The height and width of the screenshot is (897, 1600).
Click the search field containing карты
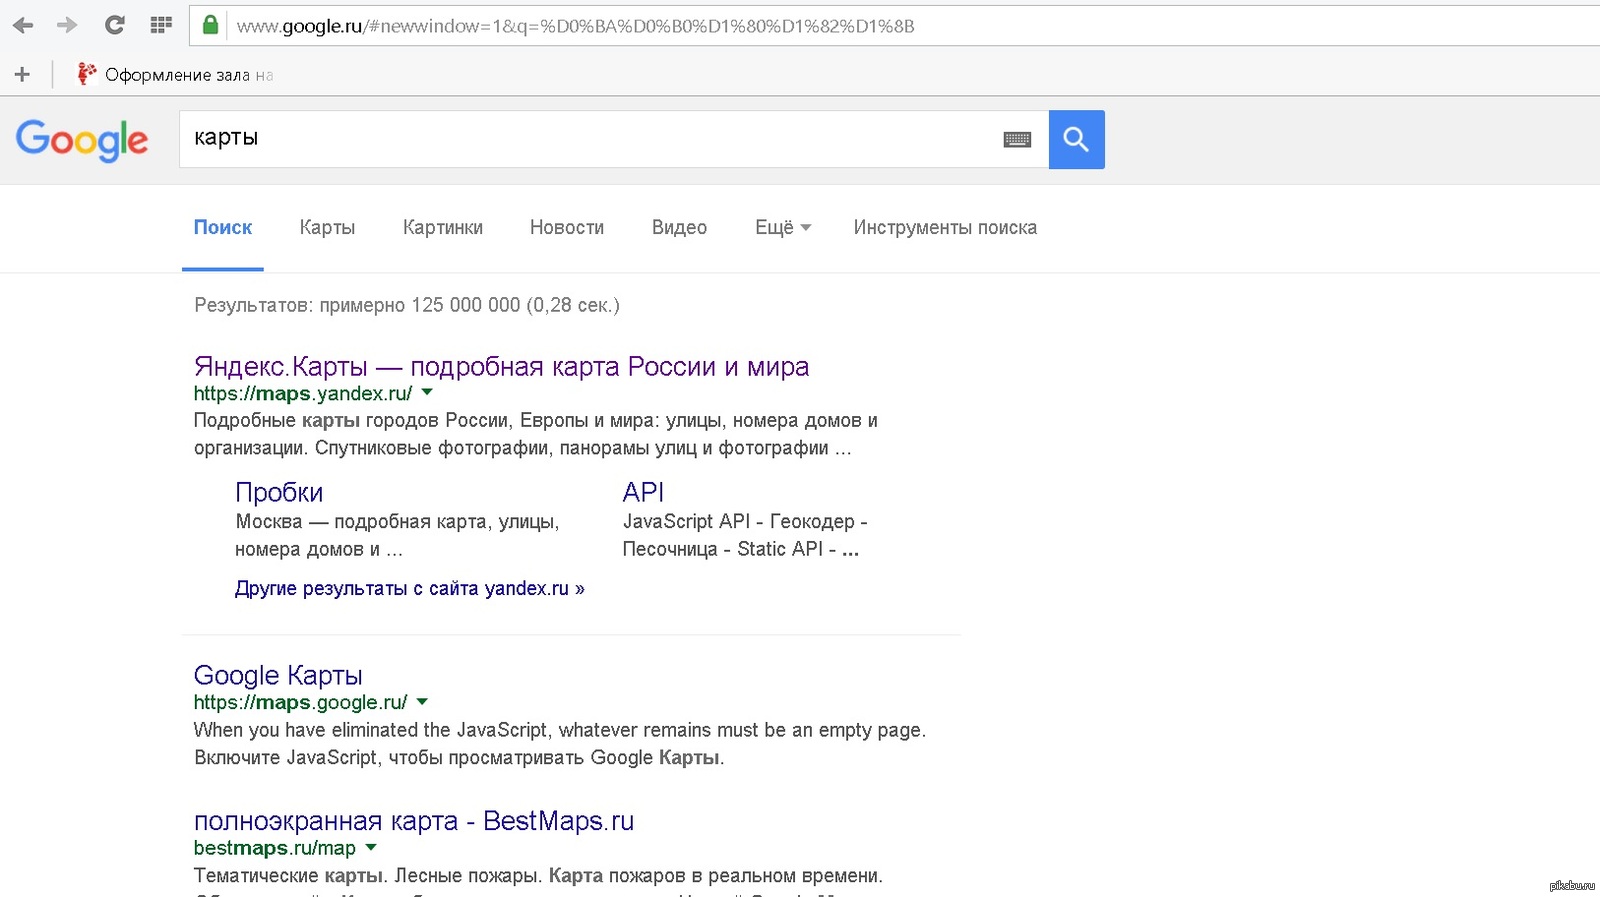click(590, 139)
